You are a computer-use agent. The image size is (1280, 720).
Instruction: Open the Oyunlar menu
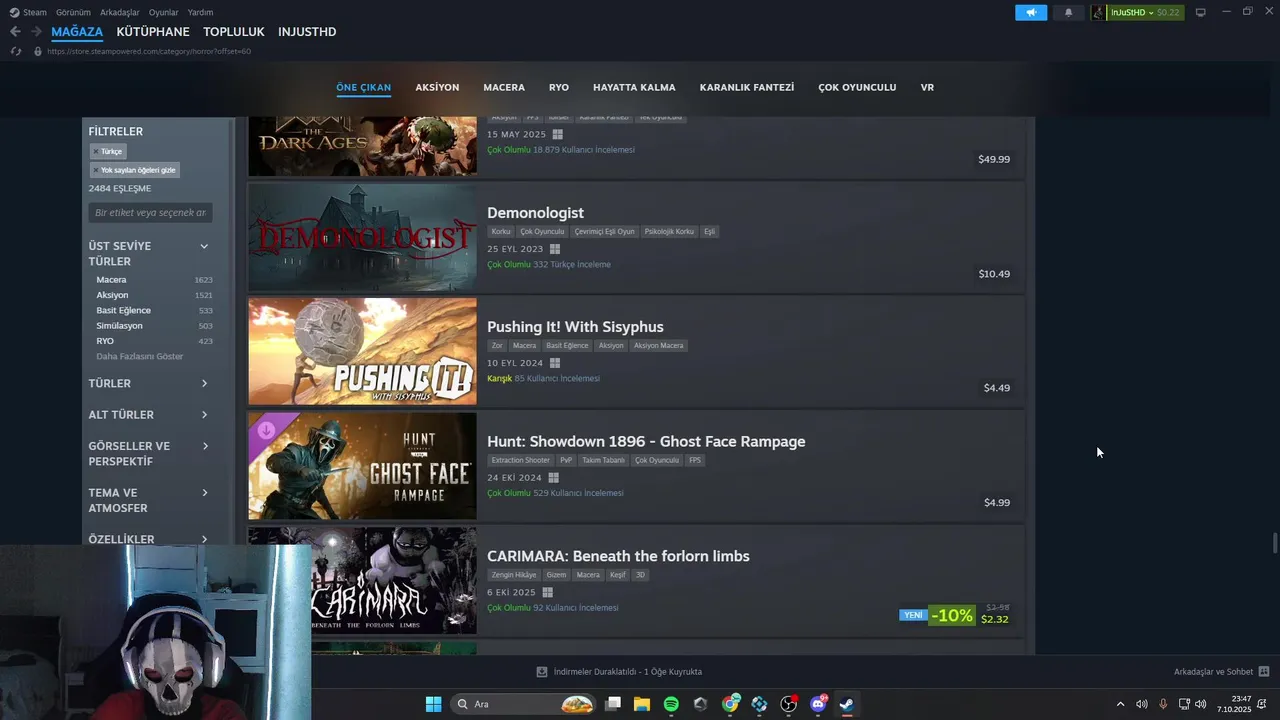coord(163,12)
